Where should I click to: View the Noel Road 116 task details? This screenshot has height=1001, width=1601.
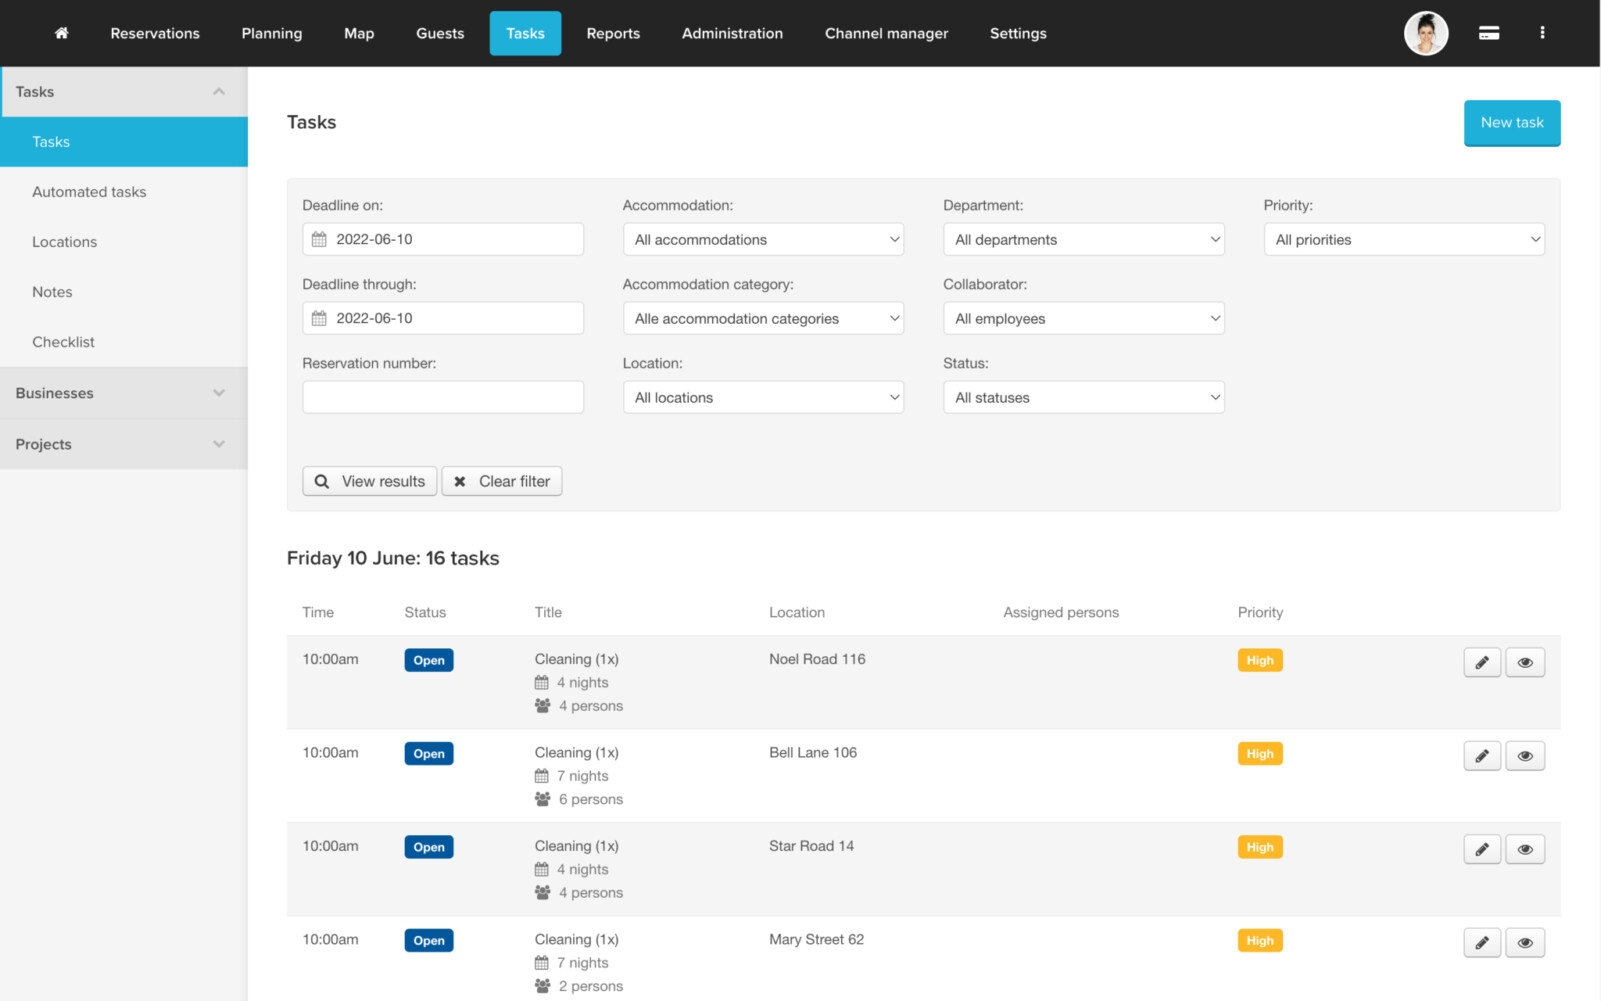click(1524, 662)
